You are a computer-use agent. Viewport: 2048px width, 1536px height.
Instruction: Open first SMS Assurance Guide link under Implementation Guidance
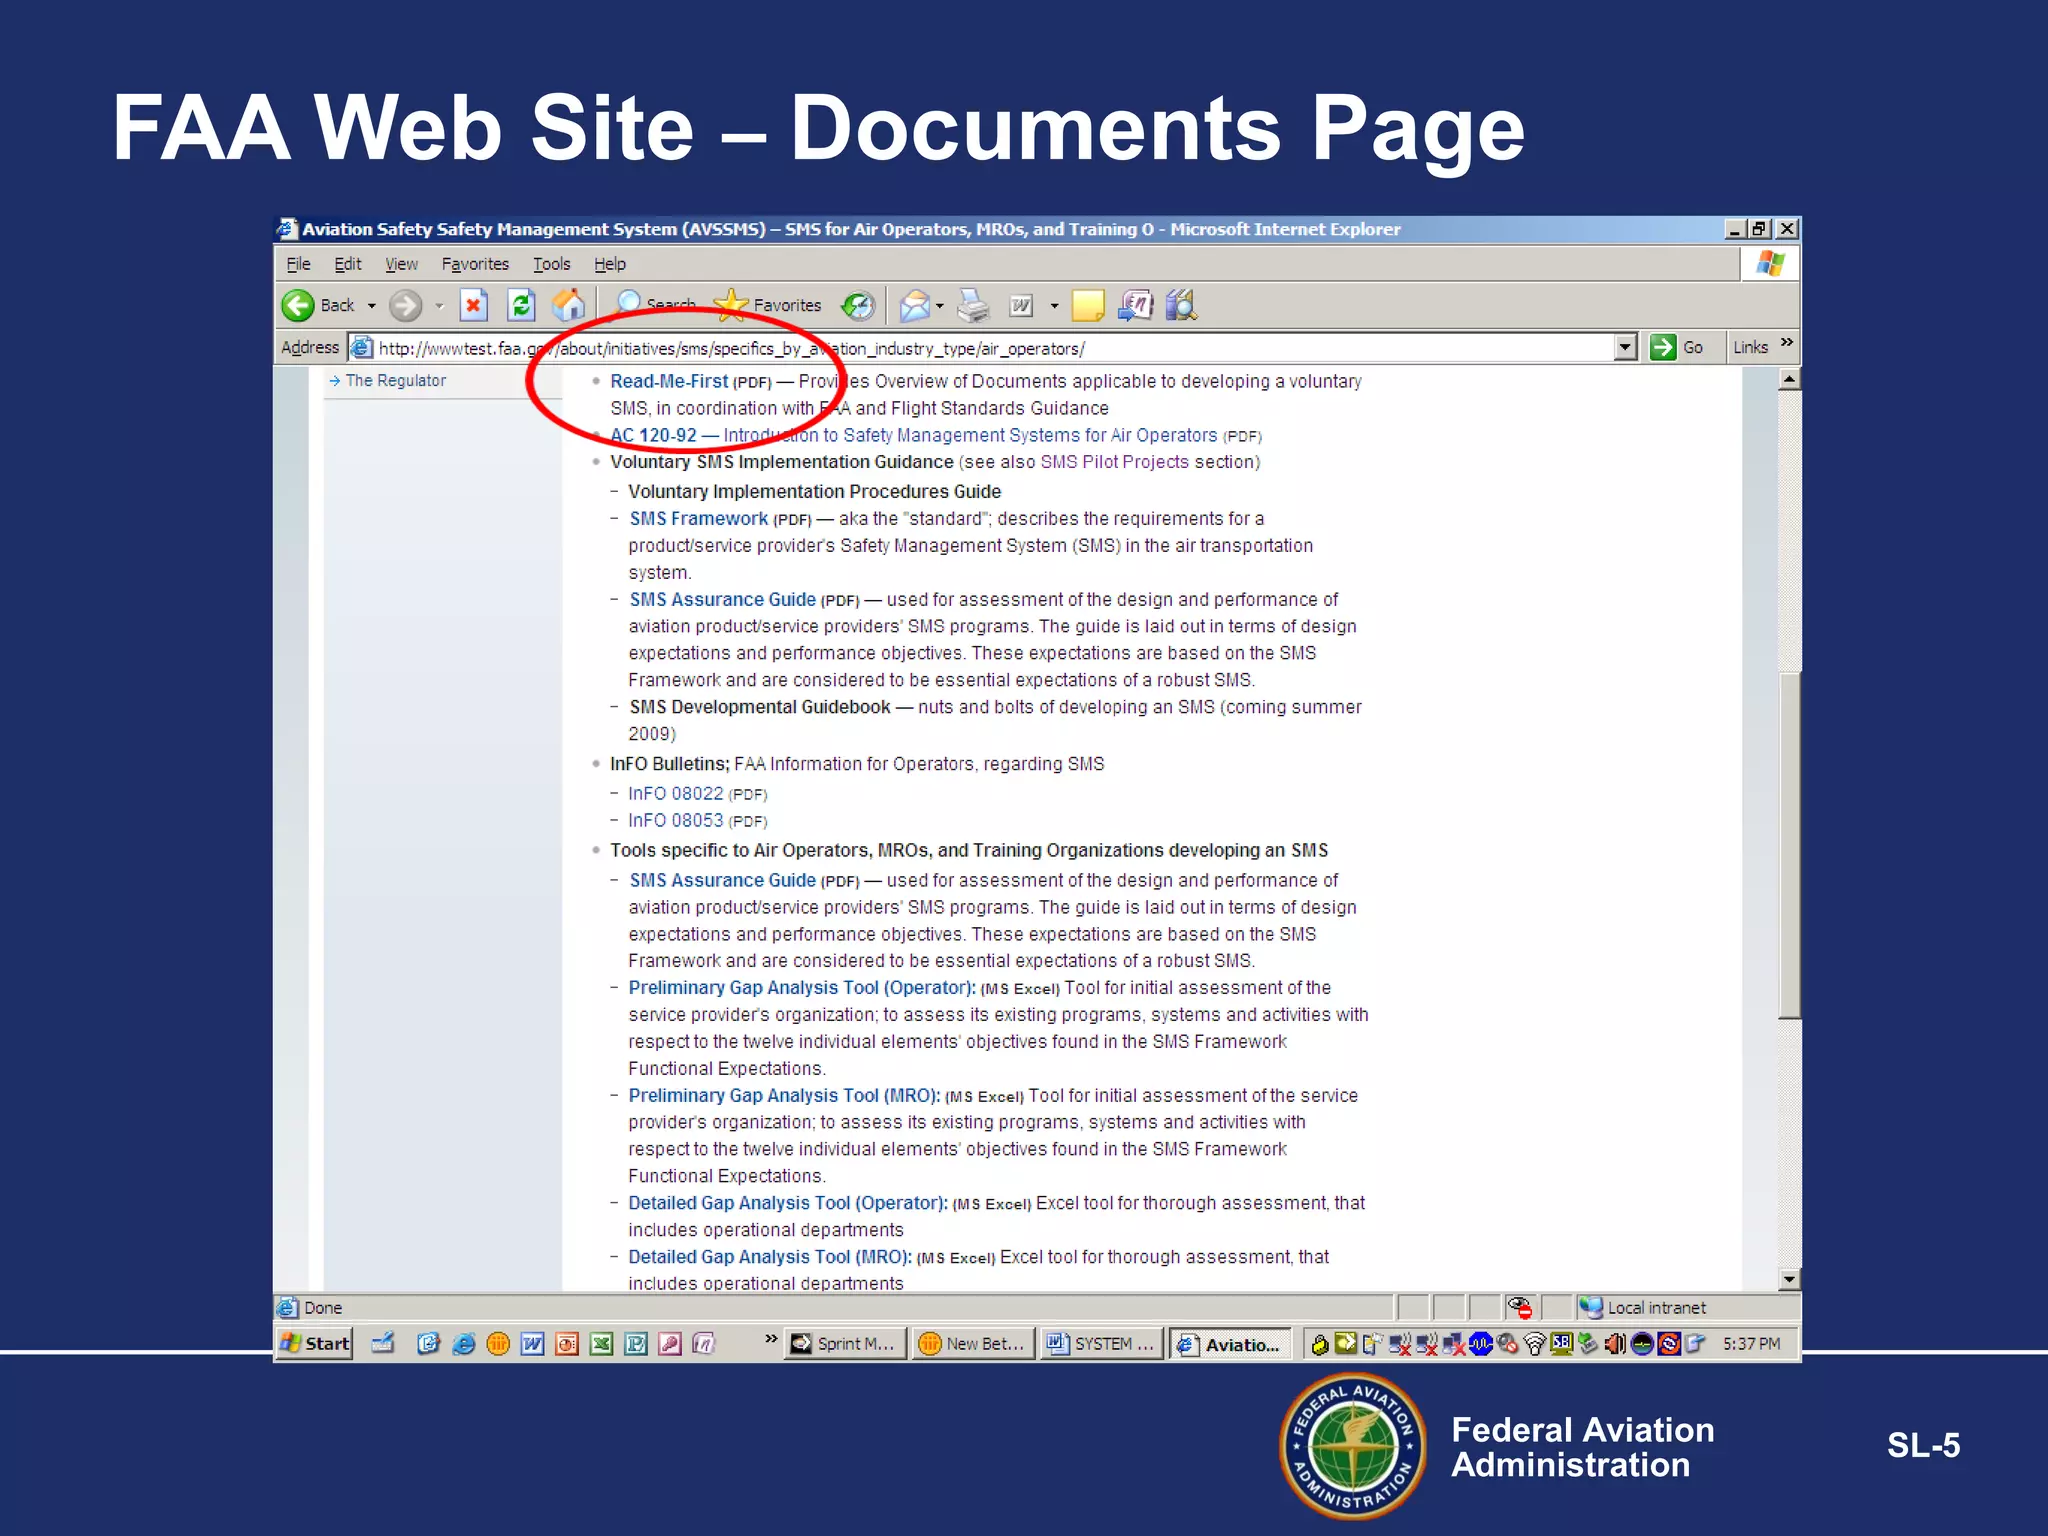722,600
